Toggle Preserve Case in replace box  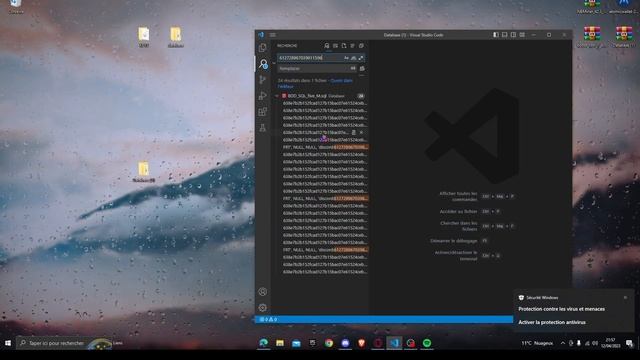coord(353,69)
